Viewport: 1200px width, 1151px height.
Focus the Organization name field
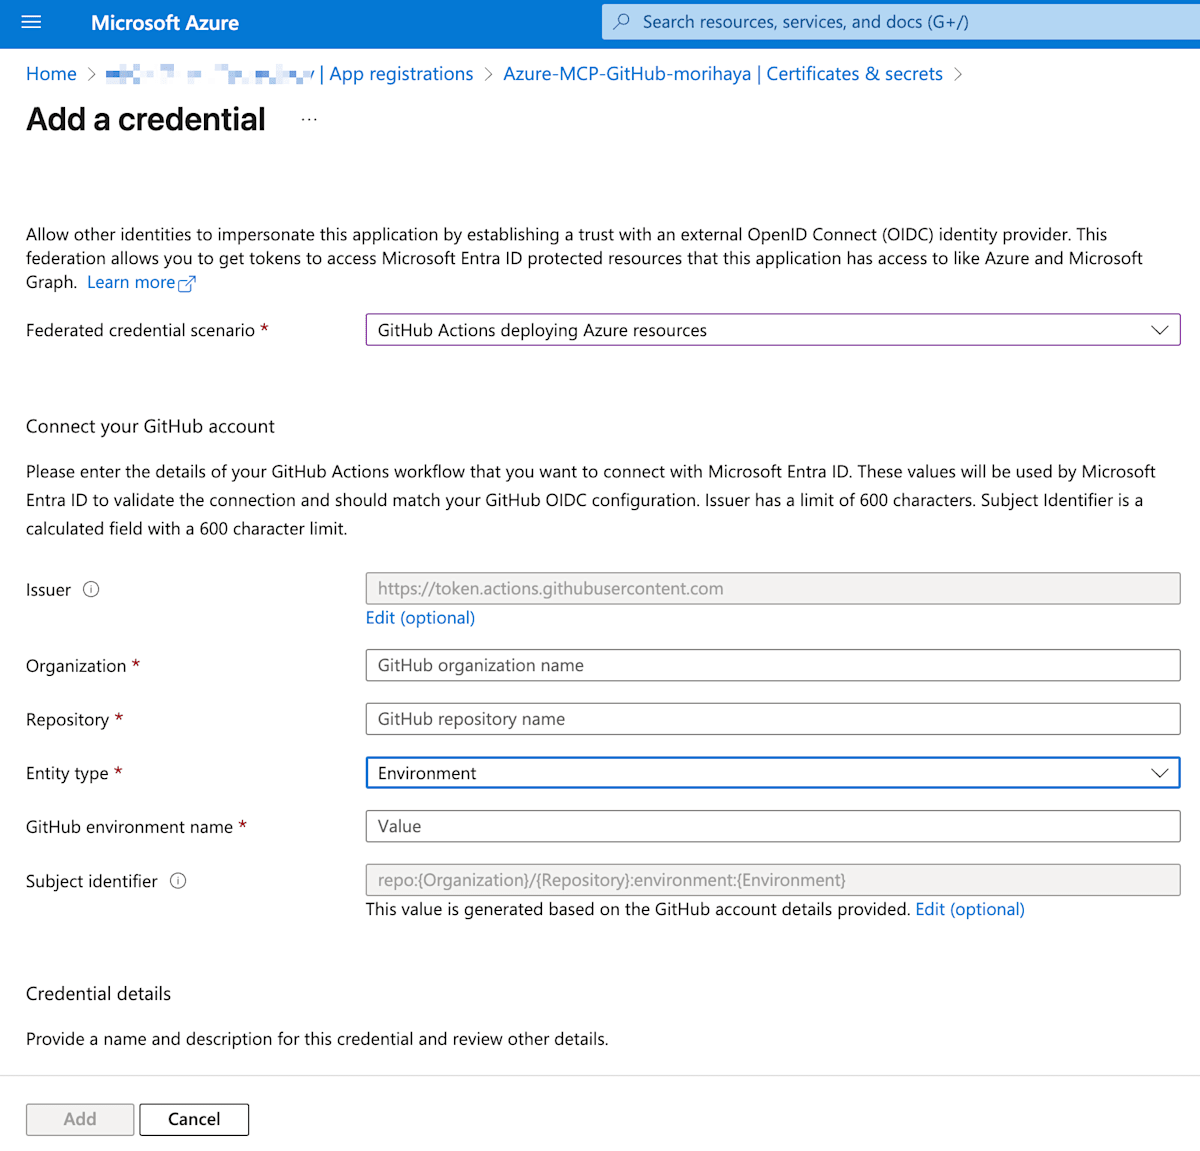pyautogui.click(x=773, y=665)
